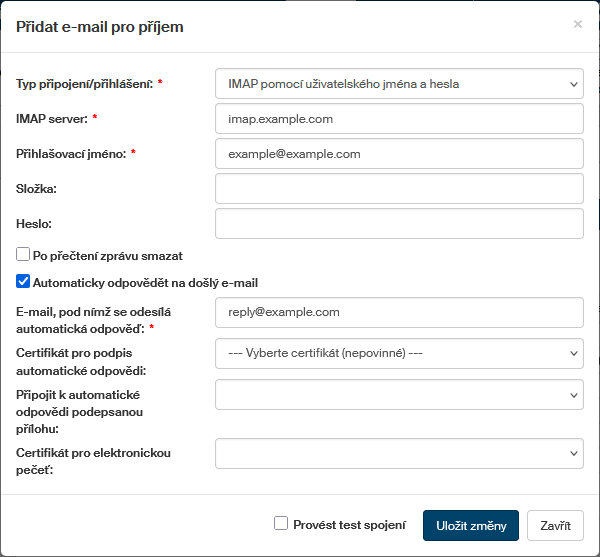600x557 pixels.
Task: Click the Heslo password field
Action: click(399, 224)
